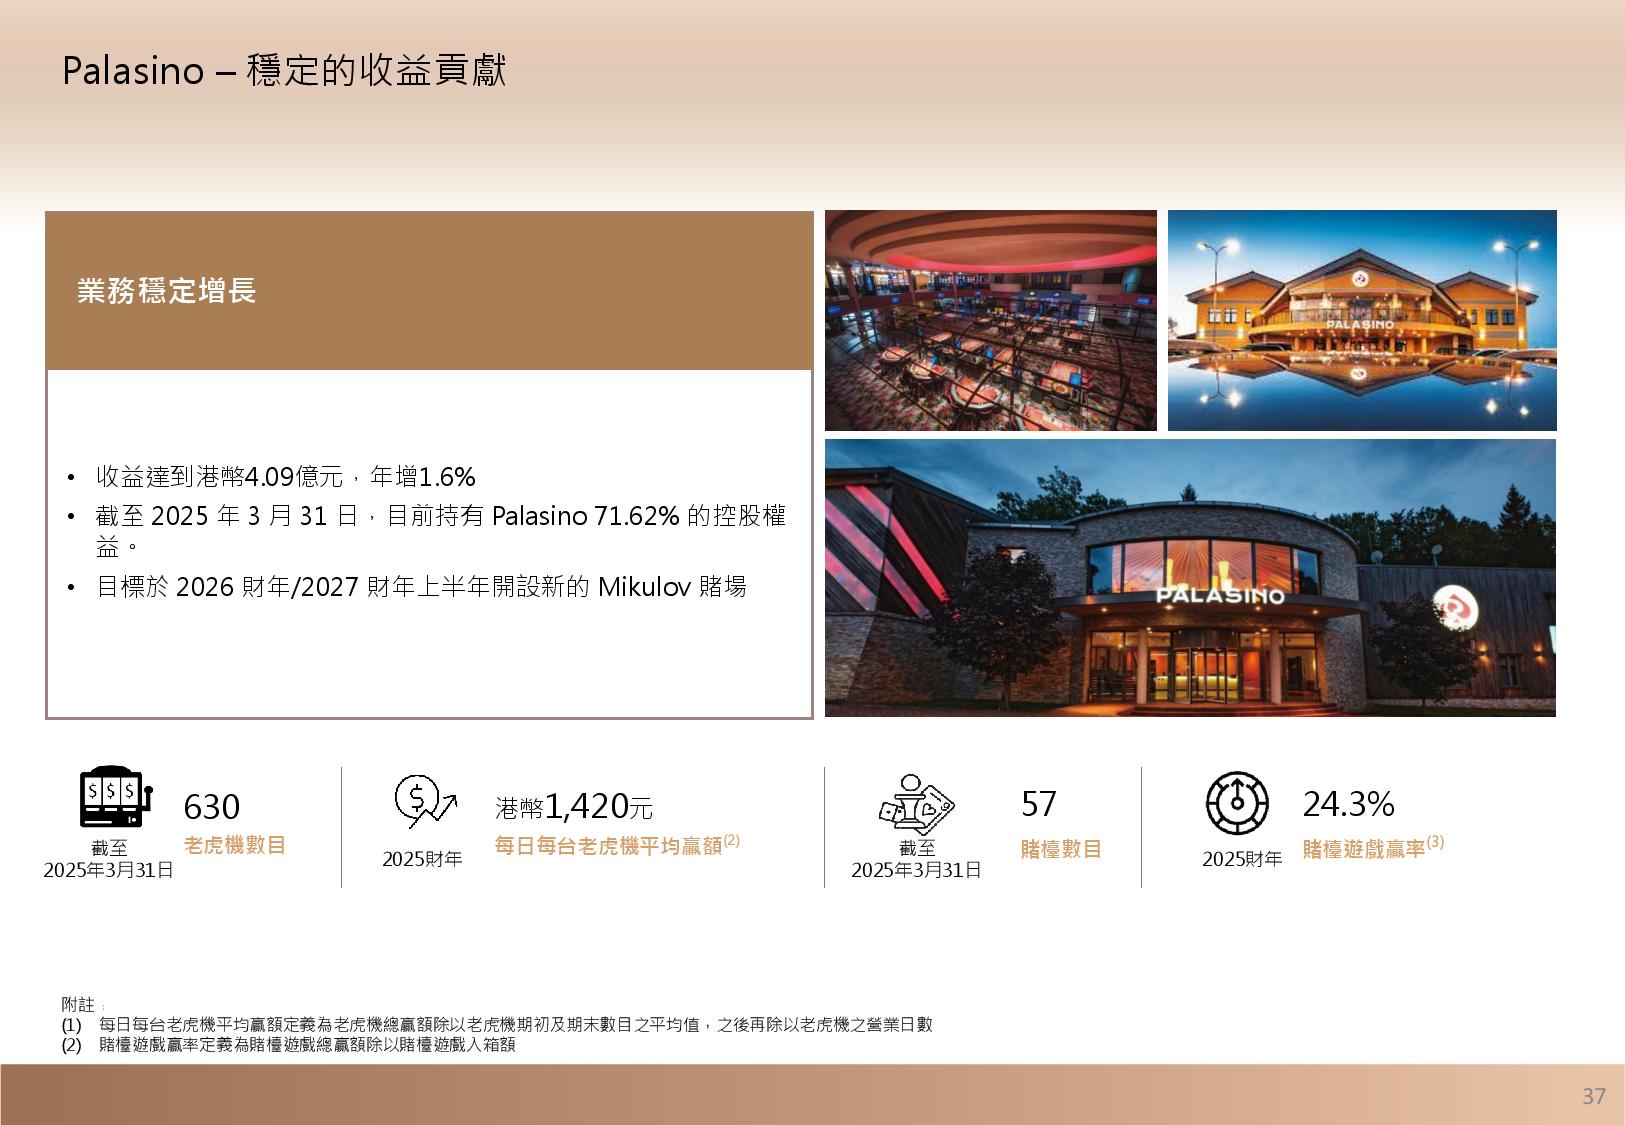Click the brown '業務穩定增長' header
1625x1125 pixels.
coord(429,291)
